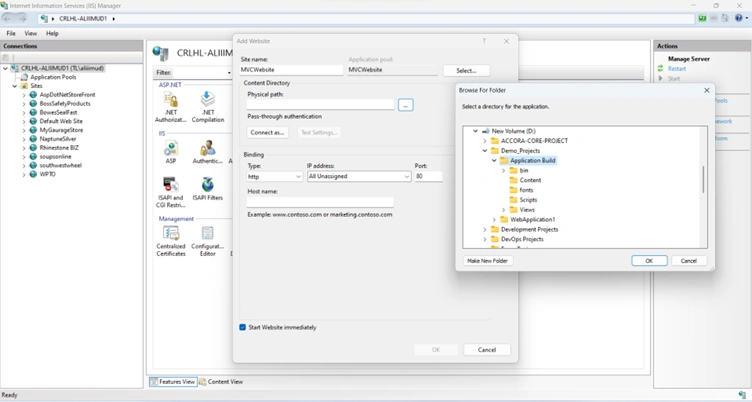The width and height of the screenshot is (752, 402).
Task: Open the .NET Compilation feature icon
Action: point(208,99)
